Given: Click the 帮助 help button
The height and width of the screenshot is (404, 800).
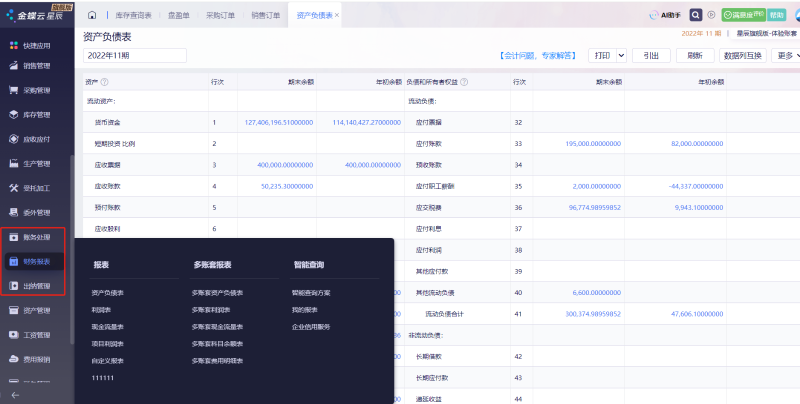Looking at the screenshot, I should (x=777, y=15).
